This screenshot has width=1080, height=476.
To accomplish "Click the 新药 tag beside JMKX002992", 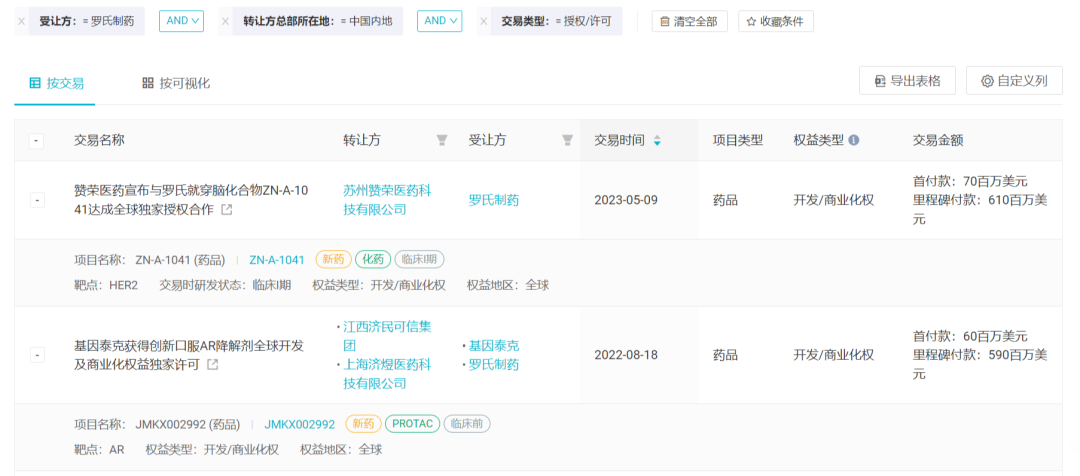I will (x=363, y=424).
